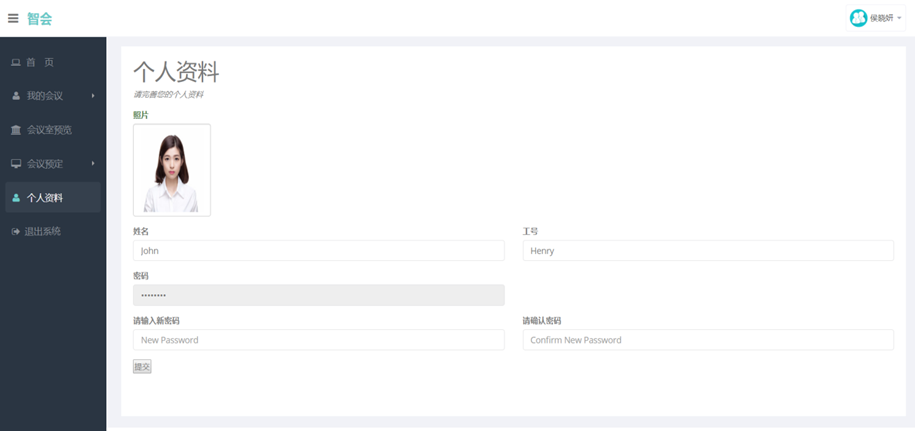Click the building icon beside 会议室预览
Viewport: 915px width, 431px height.
pos(16,130)
